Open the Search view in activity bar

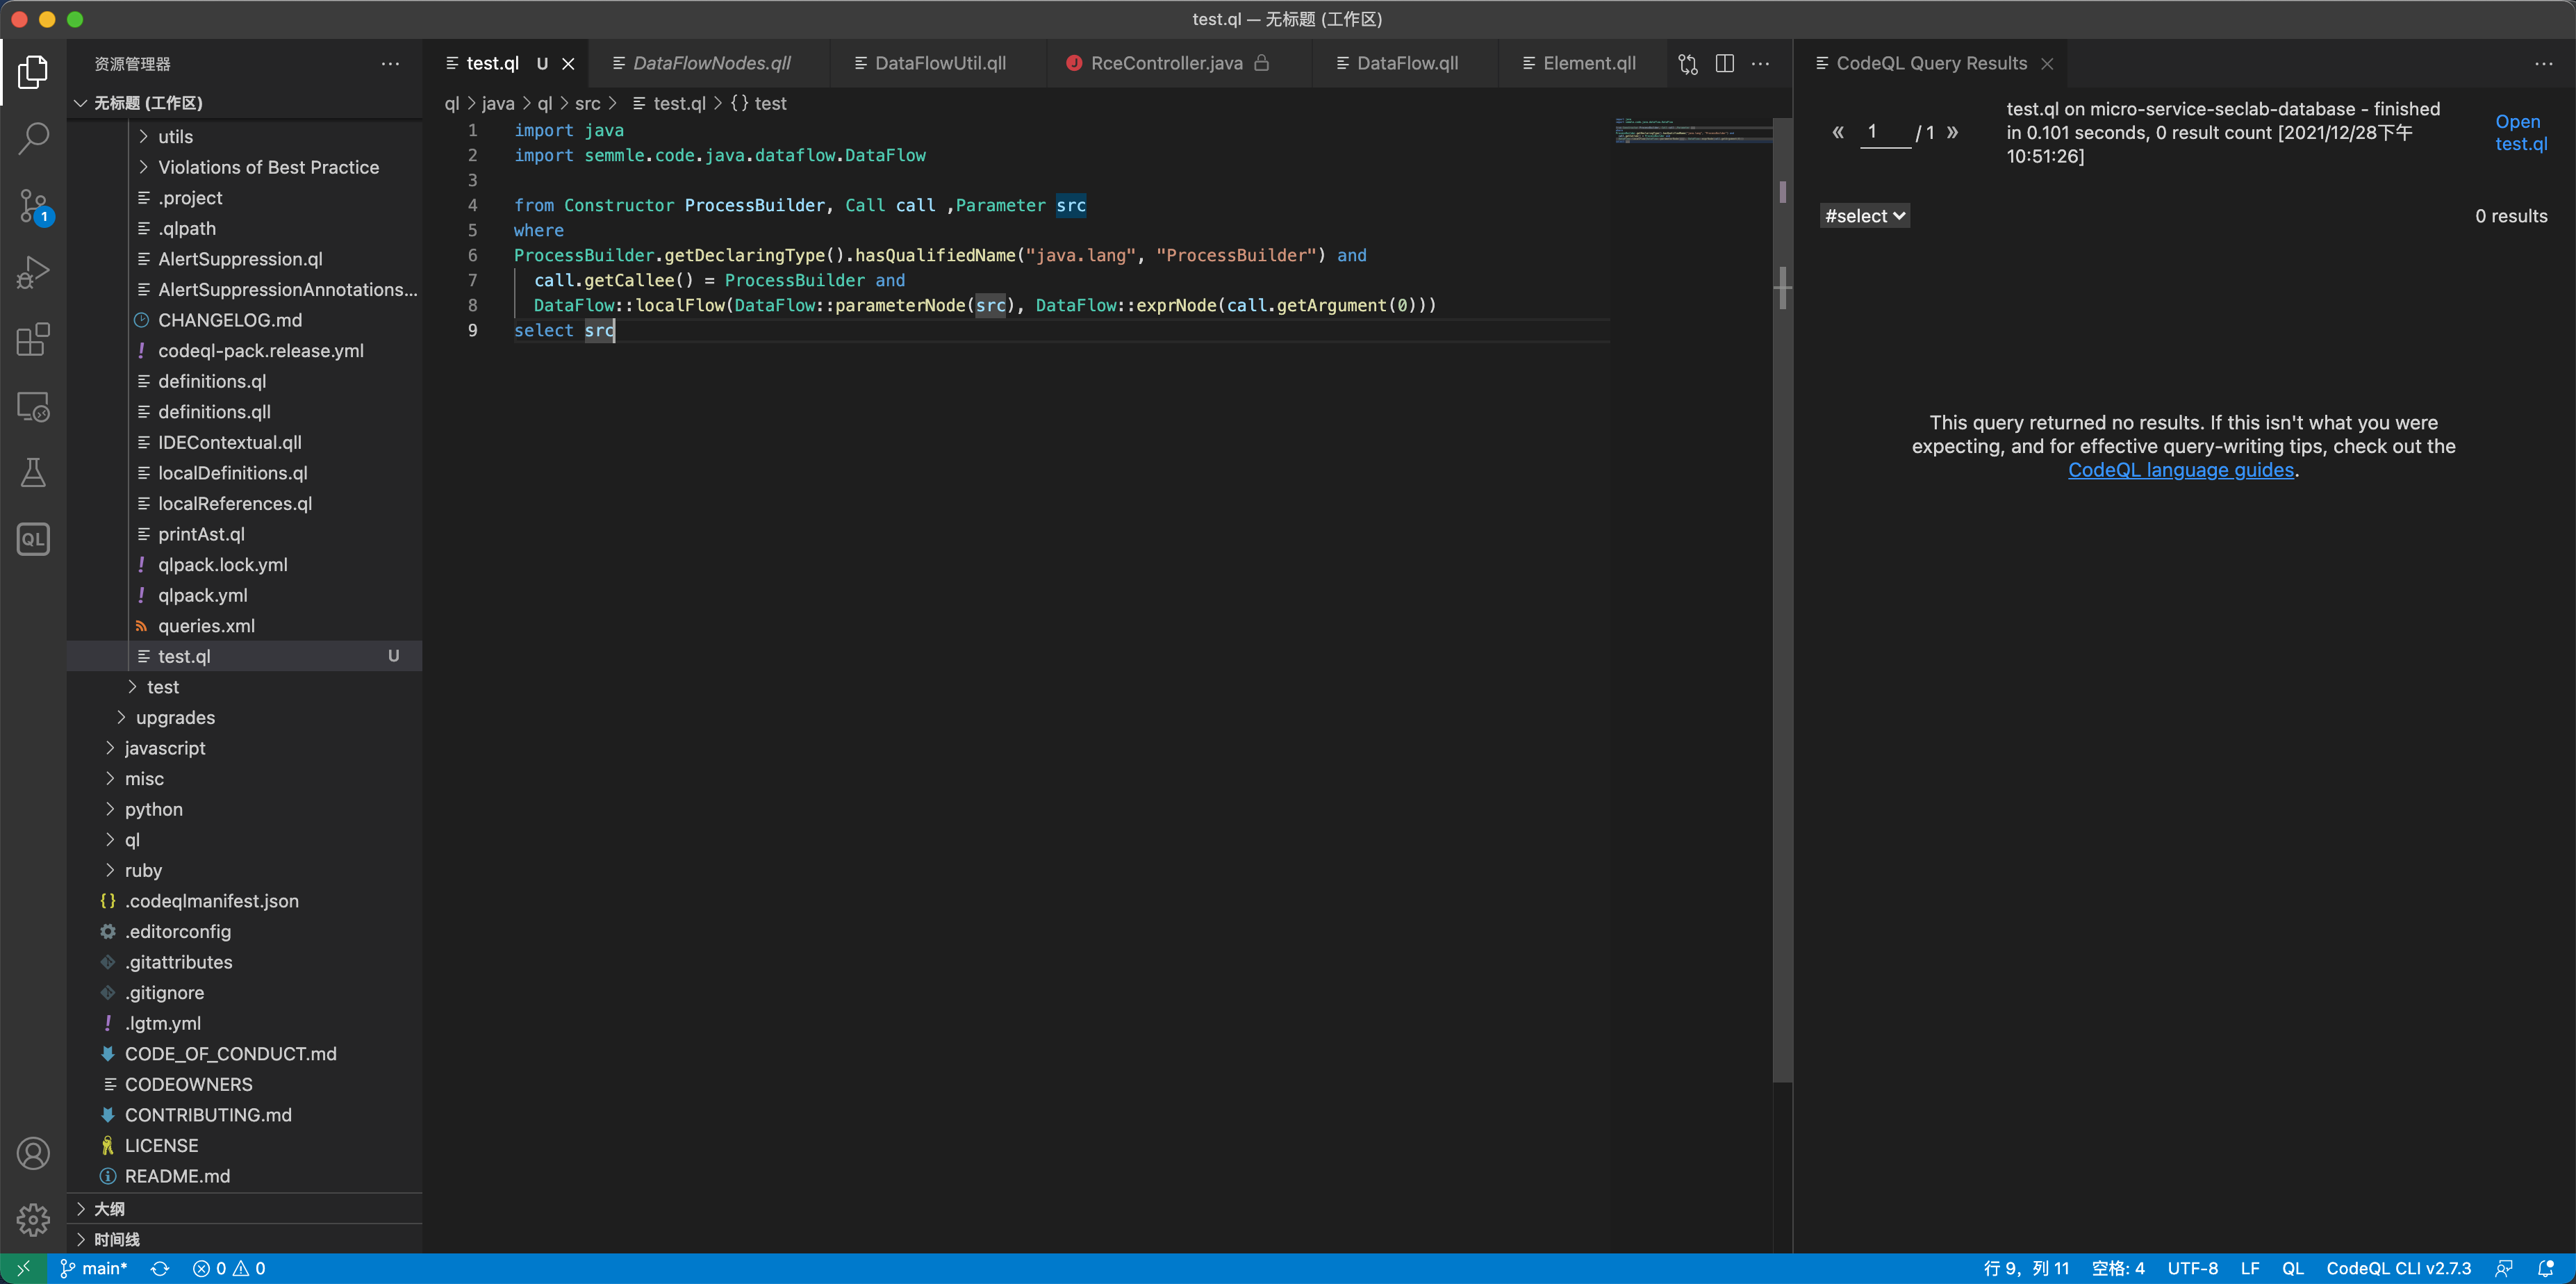pyautogui.click(x=33, y=139)
